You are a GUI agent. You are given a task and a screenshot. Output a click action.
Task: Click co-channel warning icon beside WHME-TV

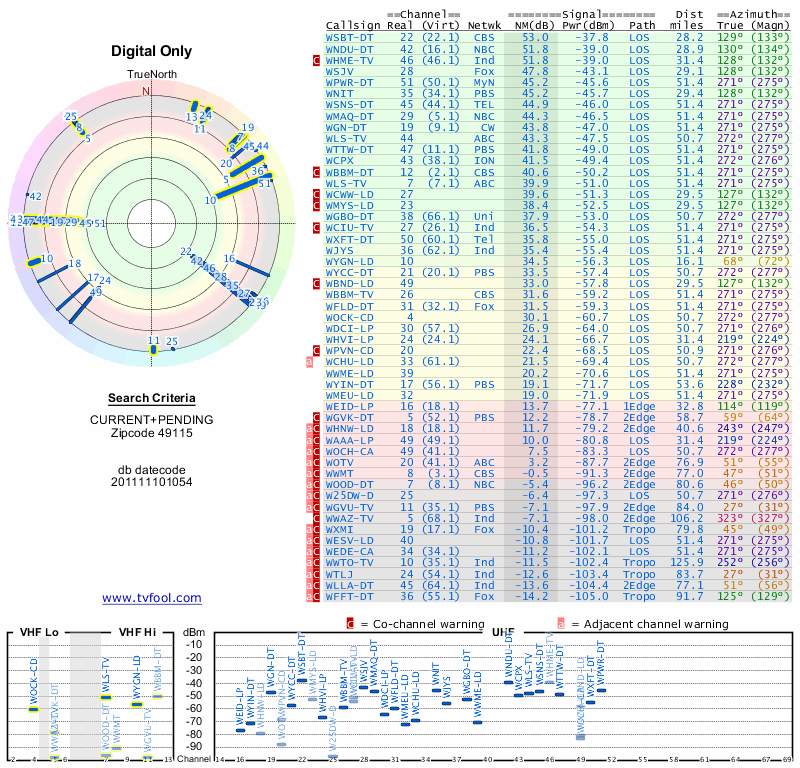coord(316,60)
